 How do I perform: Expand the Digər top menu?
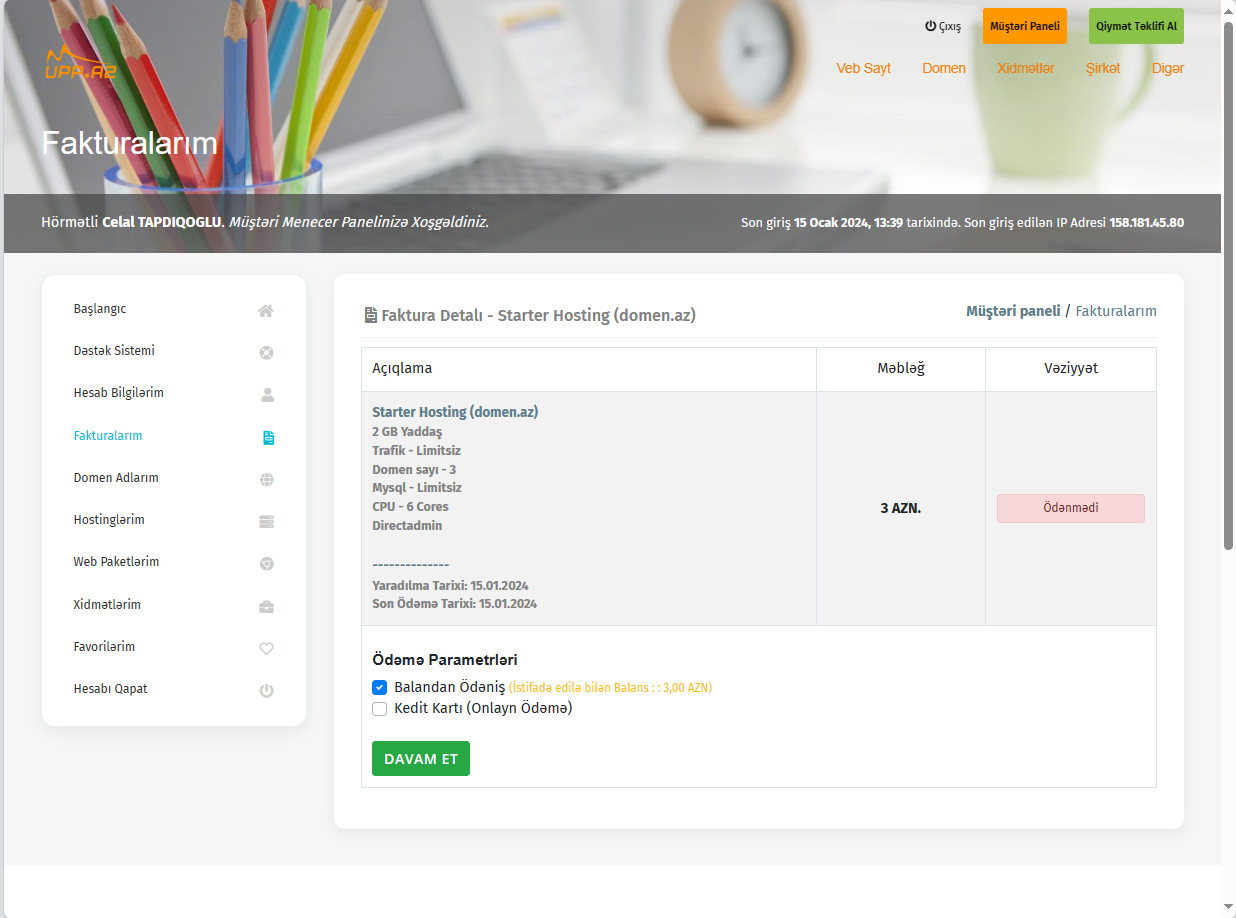point(1167,69)
